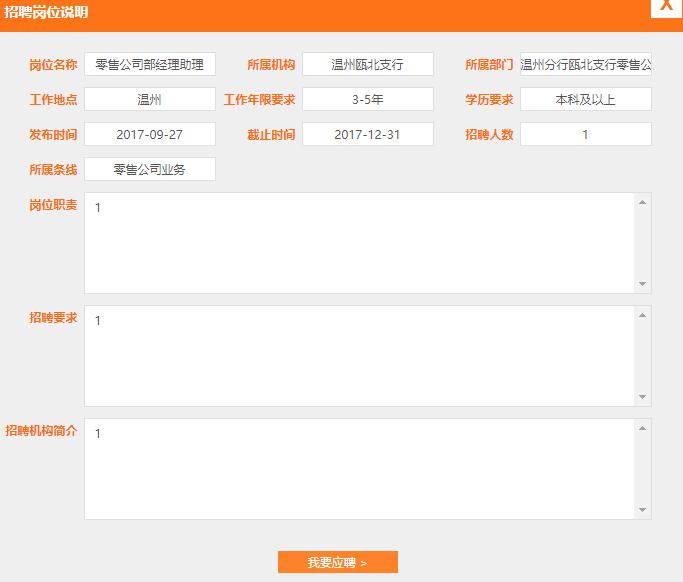The height and width of the screenshot is (582, 683).
Task: Click inside the 岗位职责 text area
Action: click(x=360, y=243)
